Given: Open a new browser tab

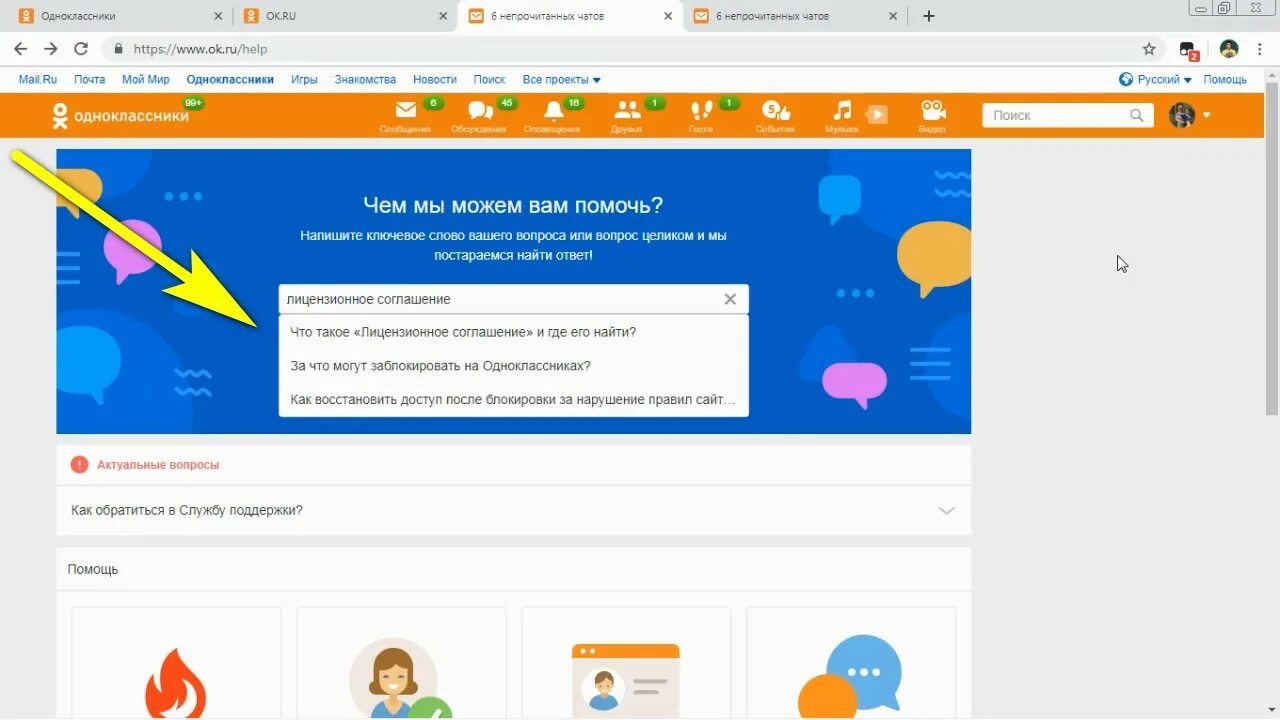Looking at the screenshot, I should (x=928, y=16).
